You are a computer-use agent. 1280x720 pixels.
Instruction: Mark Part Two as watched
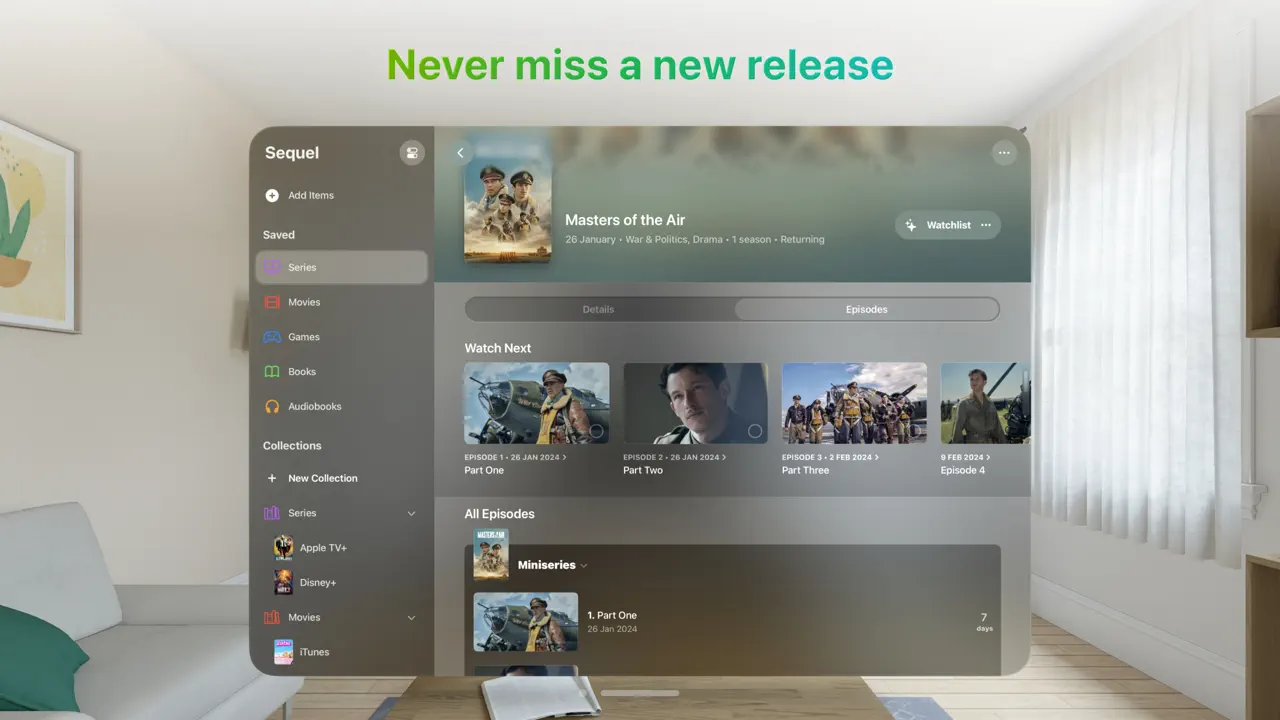click(x=755, y=431)
